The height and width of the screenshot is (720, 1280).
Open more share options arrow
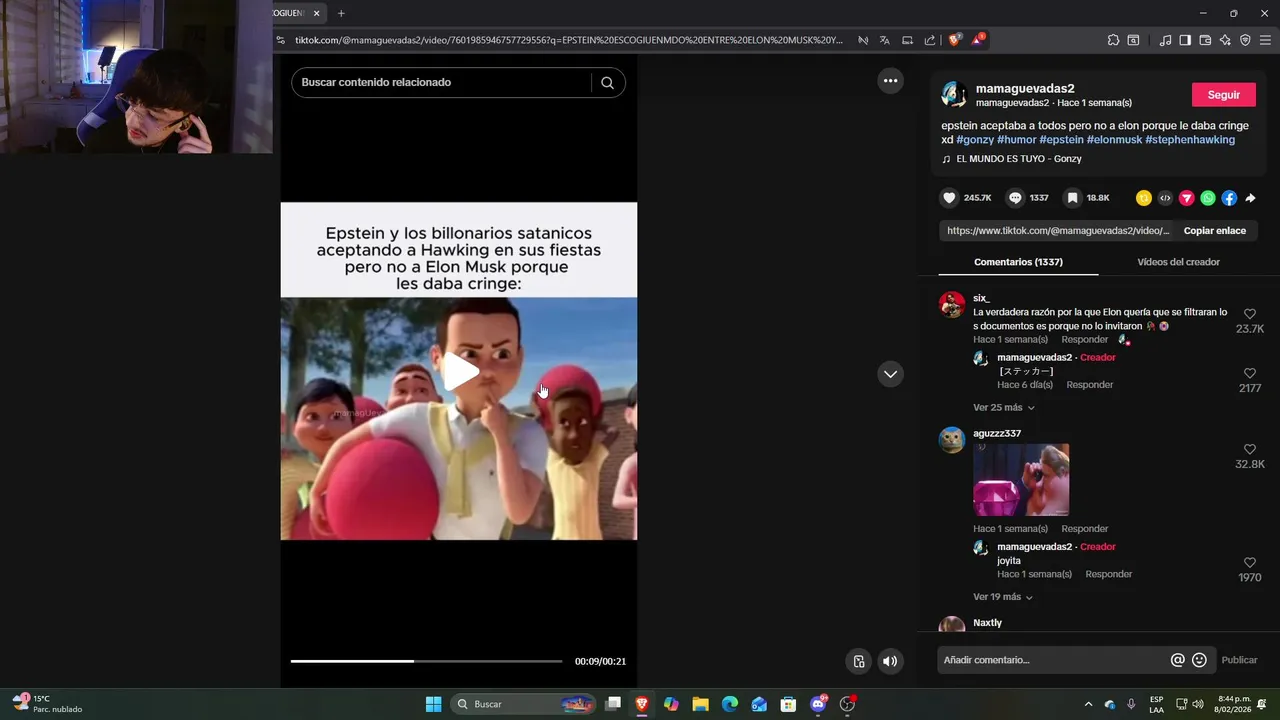click(x=1250, y=198)
